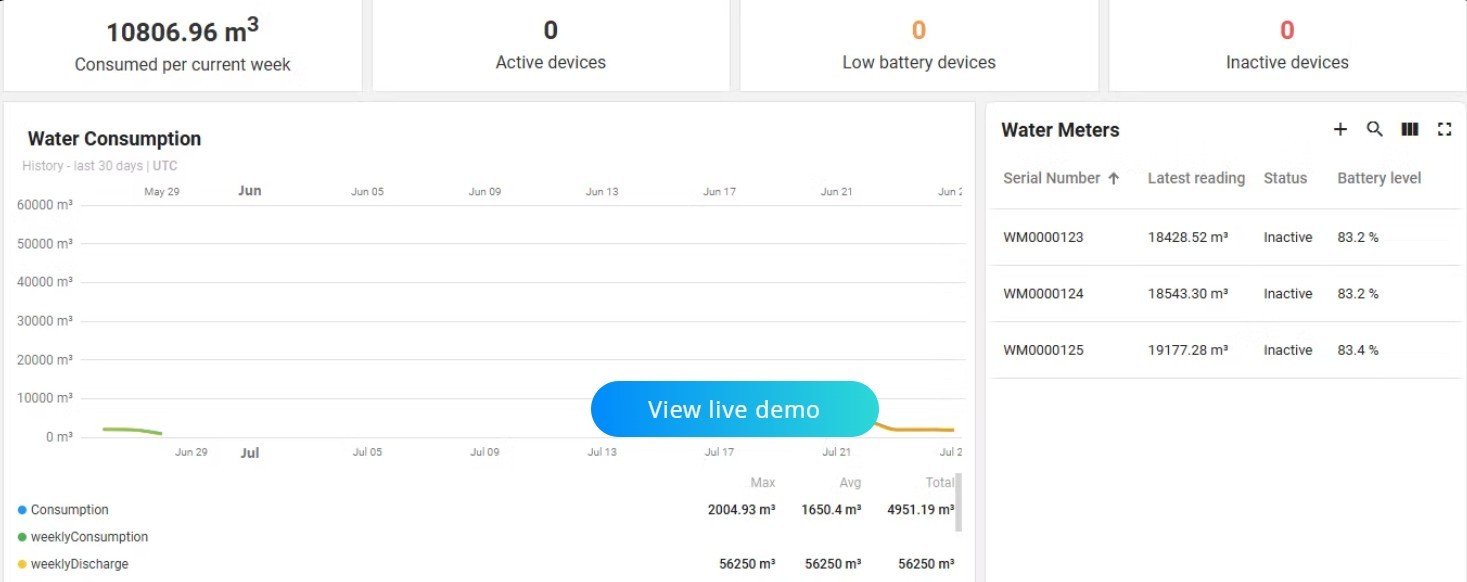Click the plus icon to add a water meter
1467x582 pixels.
[1340, 129]
